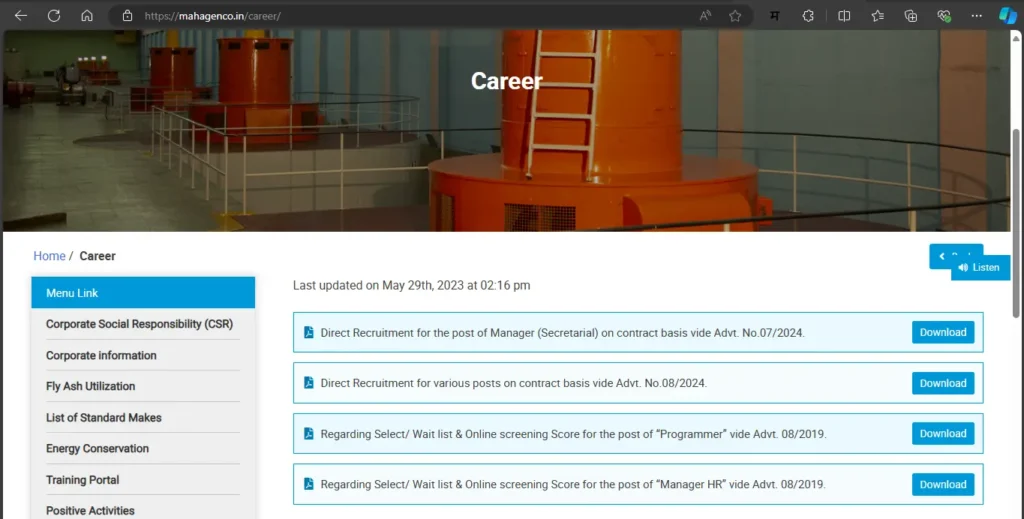Activate the Read aloud icon in address bar
Screen dimensions: 1024x519
705,16
